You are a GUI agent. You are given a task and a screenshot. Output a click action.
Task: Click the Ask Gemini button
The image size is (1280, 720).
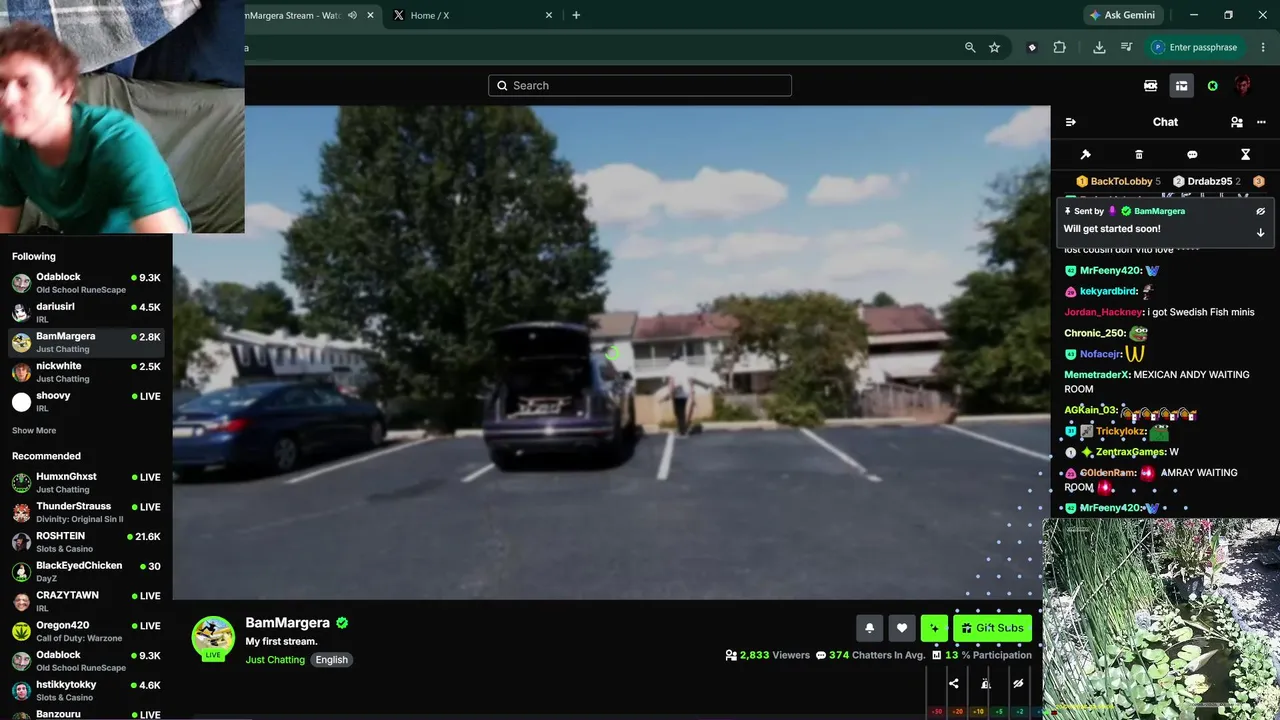[x=1122, y=15]
